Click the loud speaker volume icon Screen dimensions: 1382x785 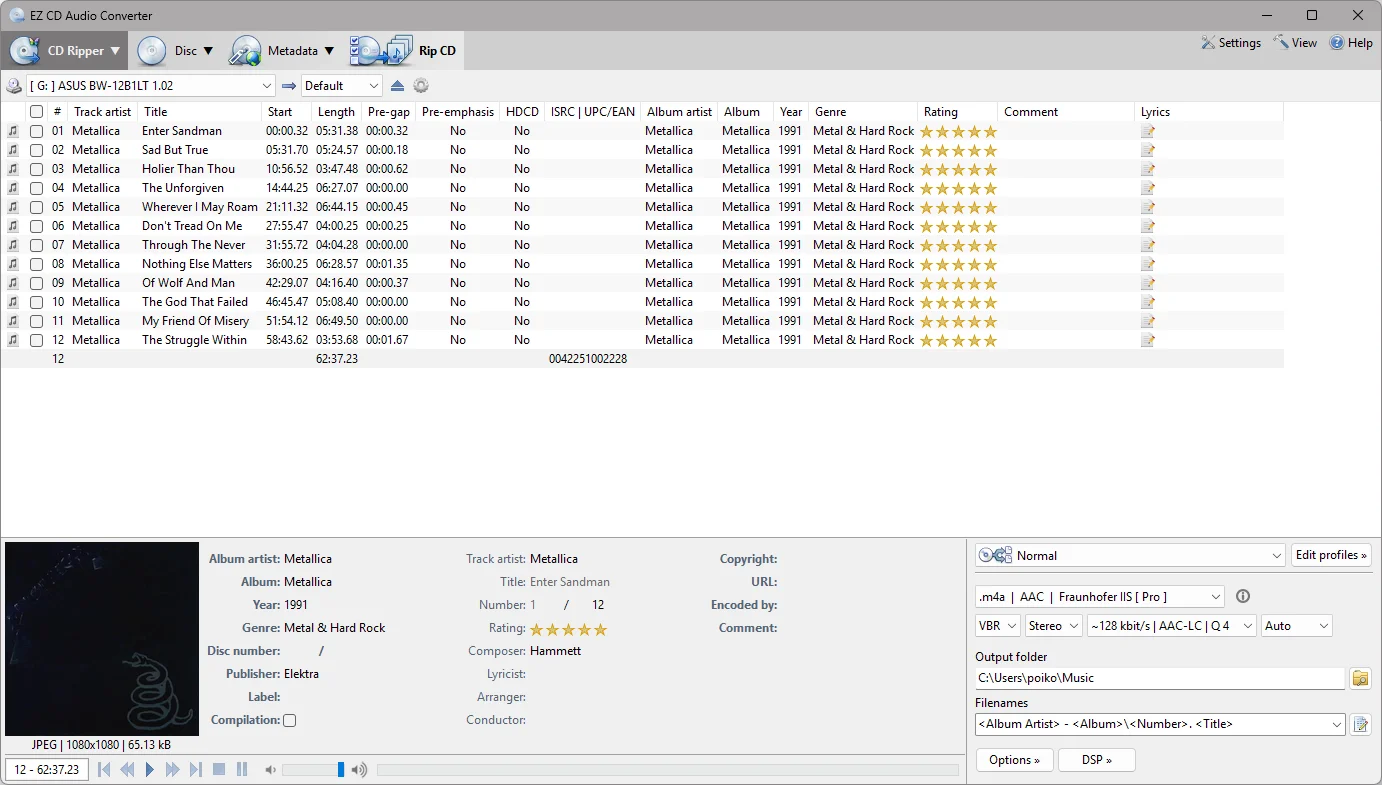pos(359,769)
